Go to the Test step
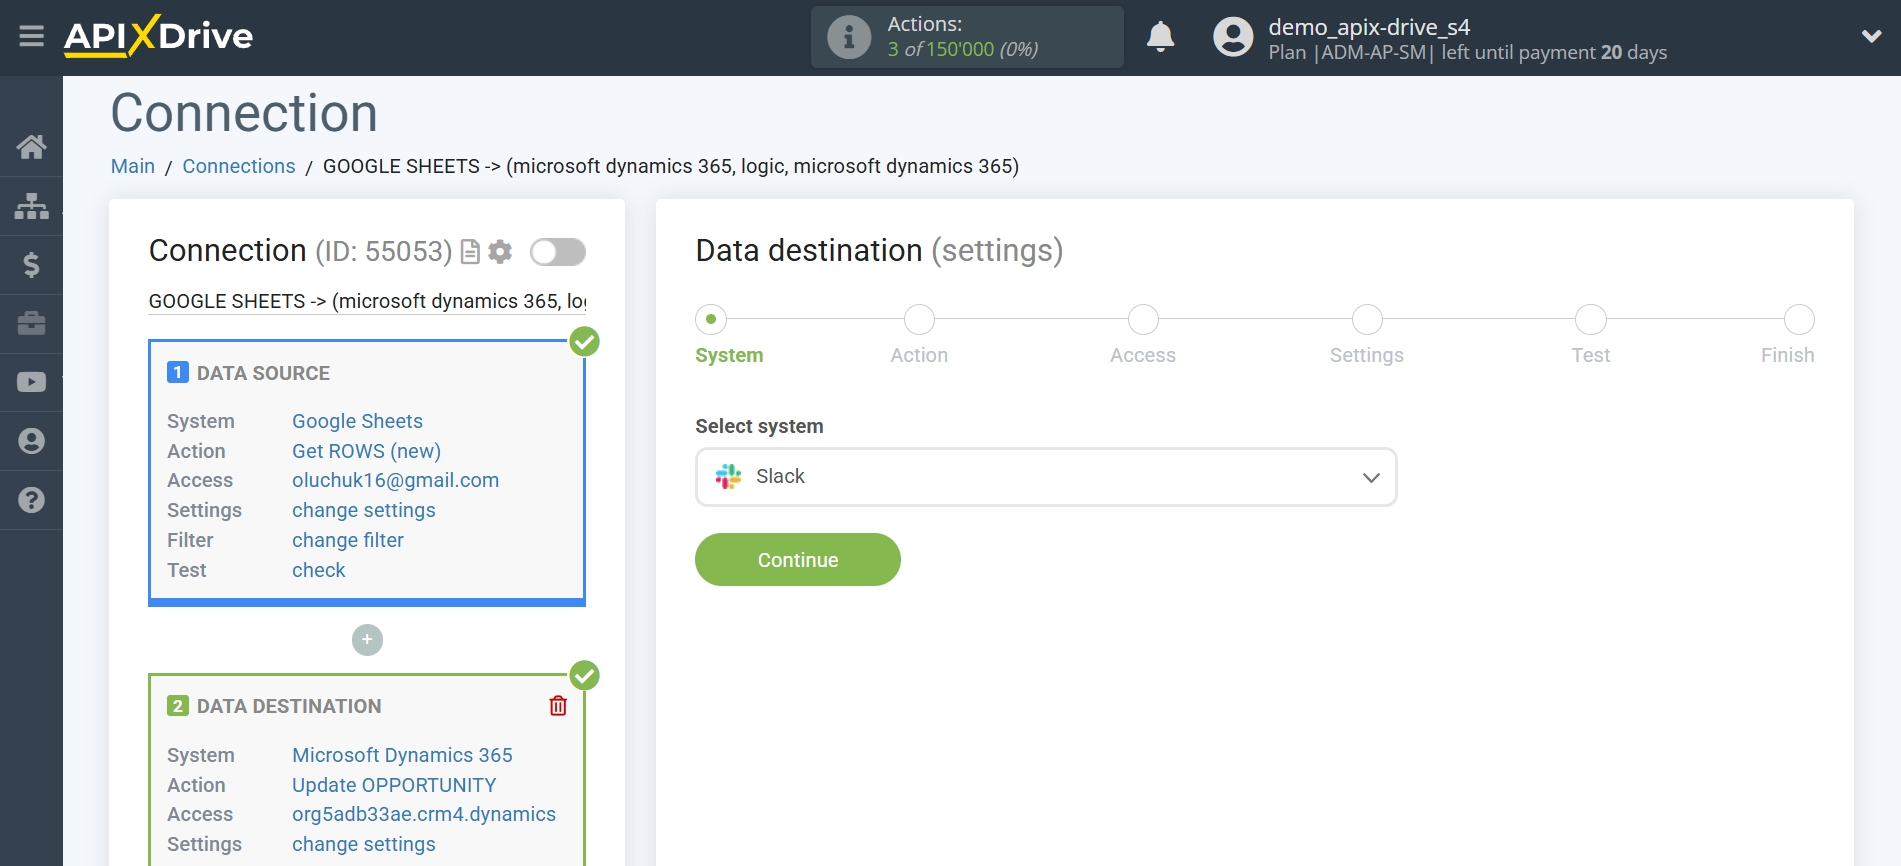The height and width of the screenshot is (866, 1901). click(1591, 355)
